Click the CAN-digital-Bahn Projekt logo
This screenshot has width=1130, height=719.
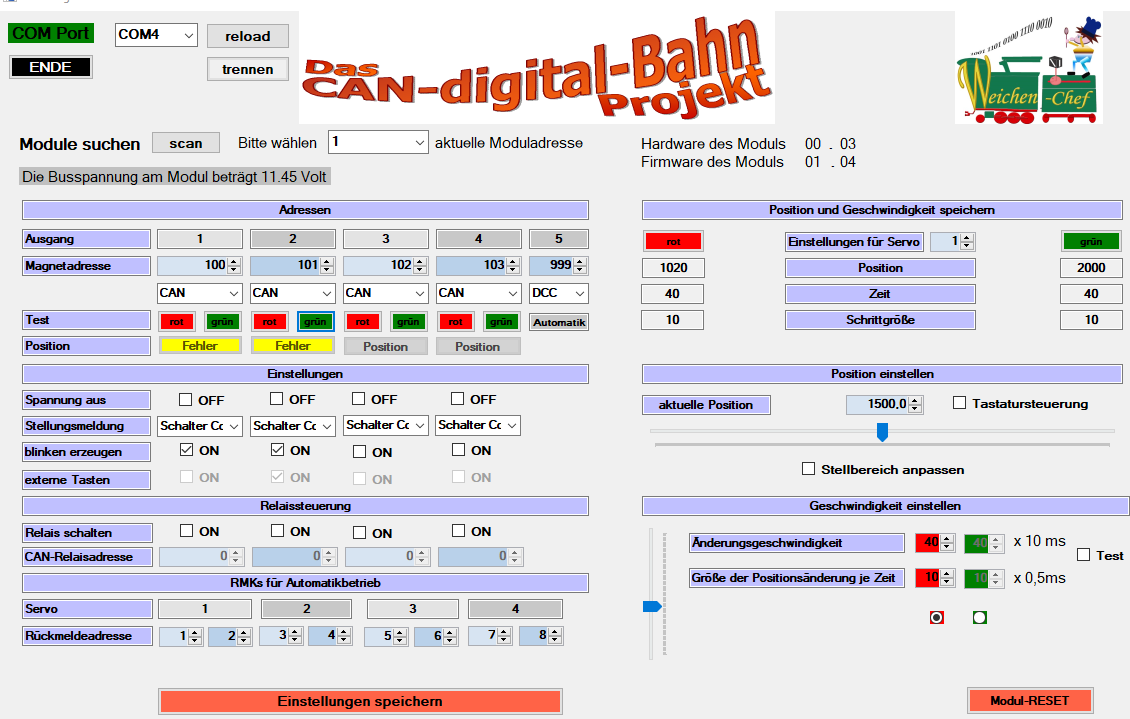pyautogui.click(x=537, y=68)
